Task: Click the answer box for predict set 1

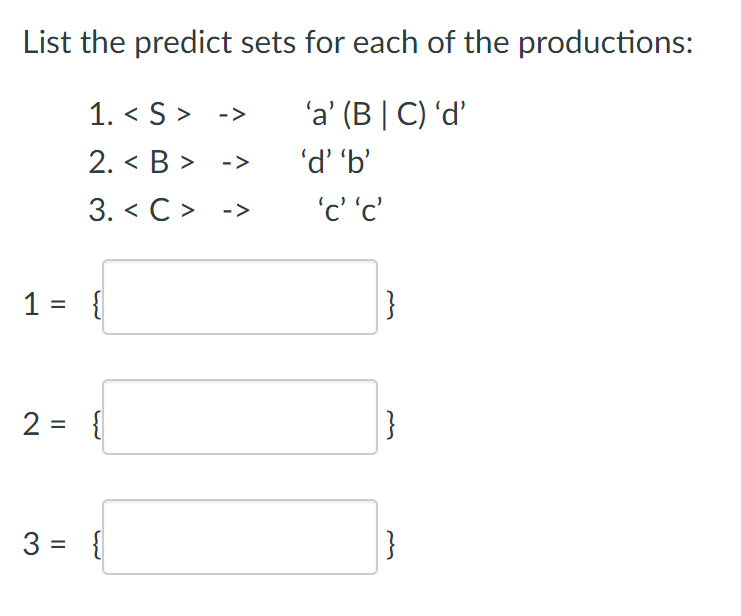Action: [240, 297]
